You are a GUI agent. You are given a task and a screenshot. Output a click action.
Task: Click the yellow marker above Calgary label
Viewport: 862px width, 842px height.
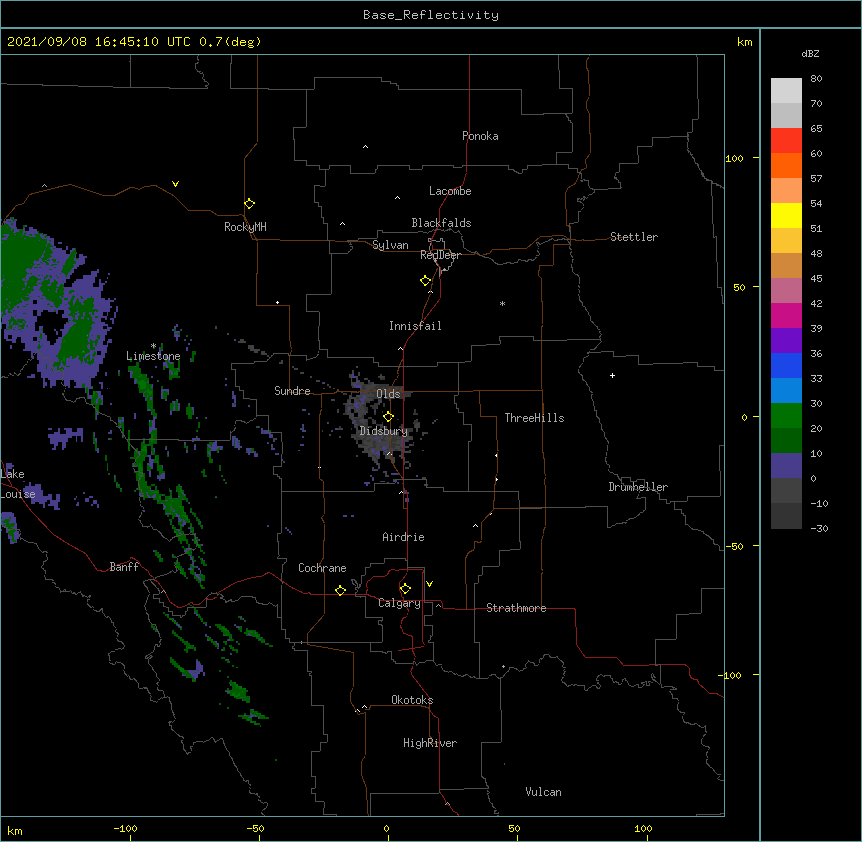(x=405, y=589)
